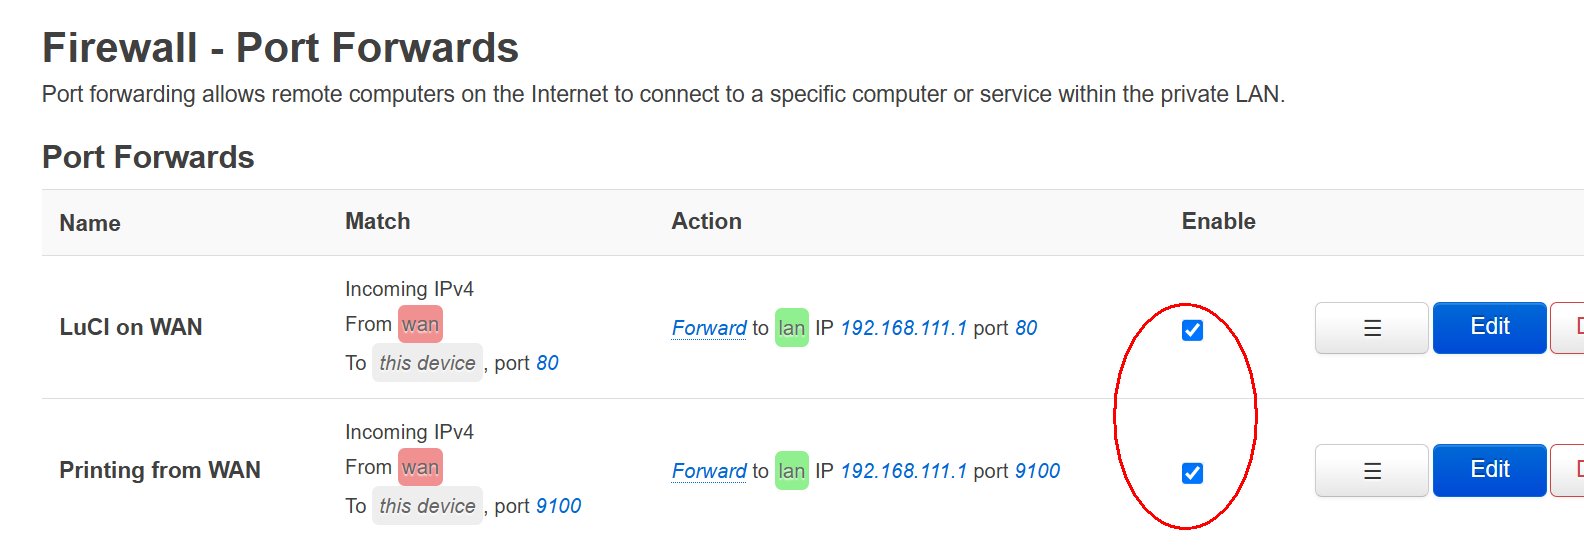
Task: Toggle Enable checkbox for Printing from WAN
Action: coord(1192,473)
